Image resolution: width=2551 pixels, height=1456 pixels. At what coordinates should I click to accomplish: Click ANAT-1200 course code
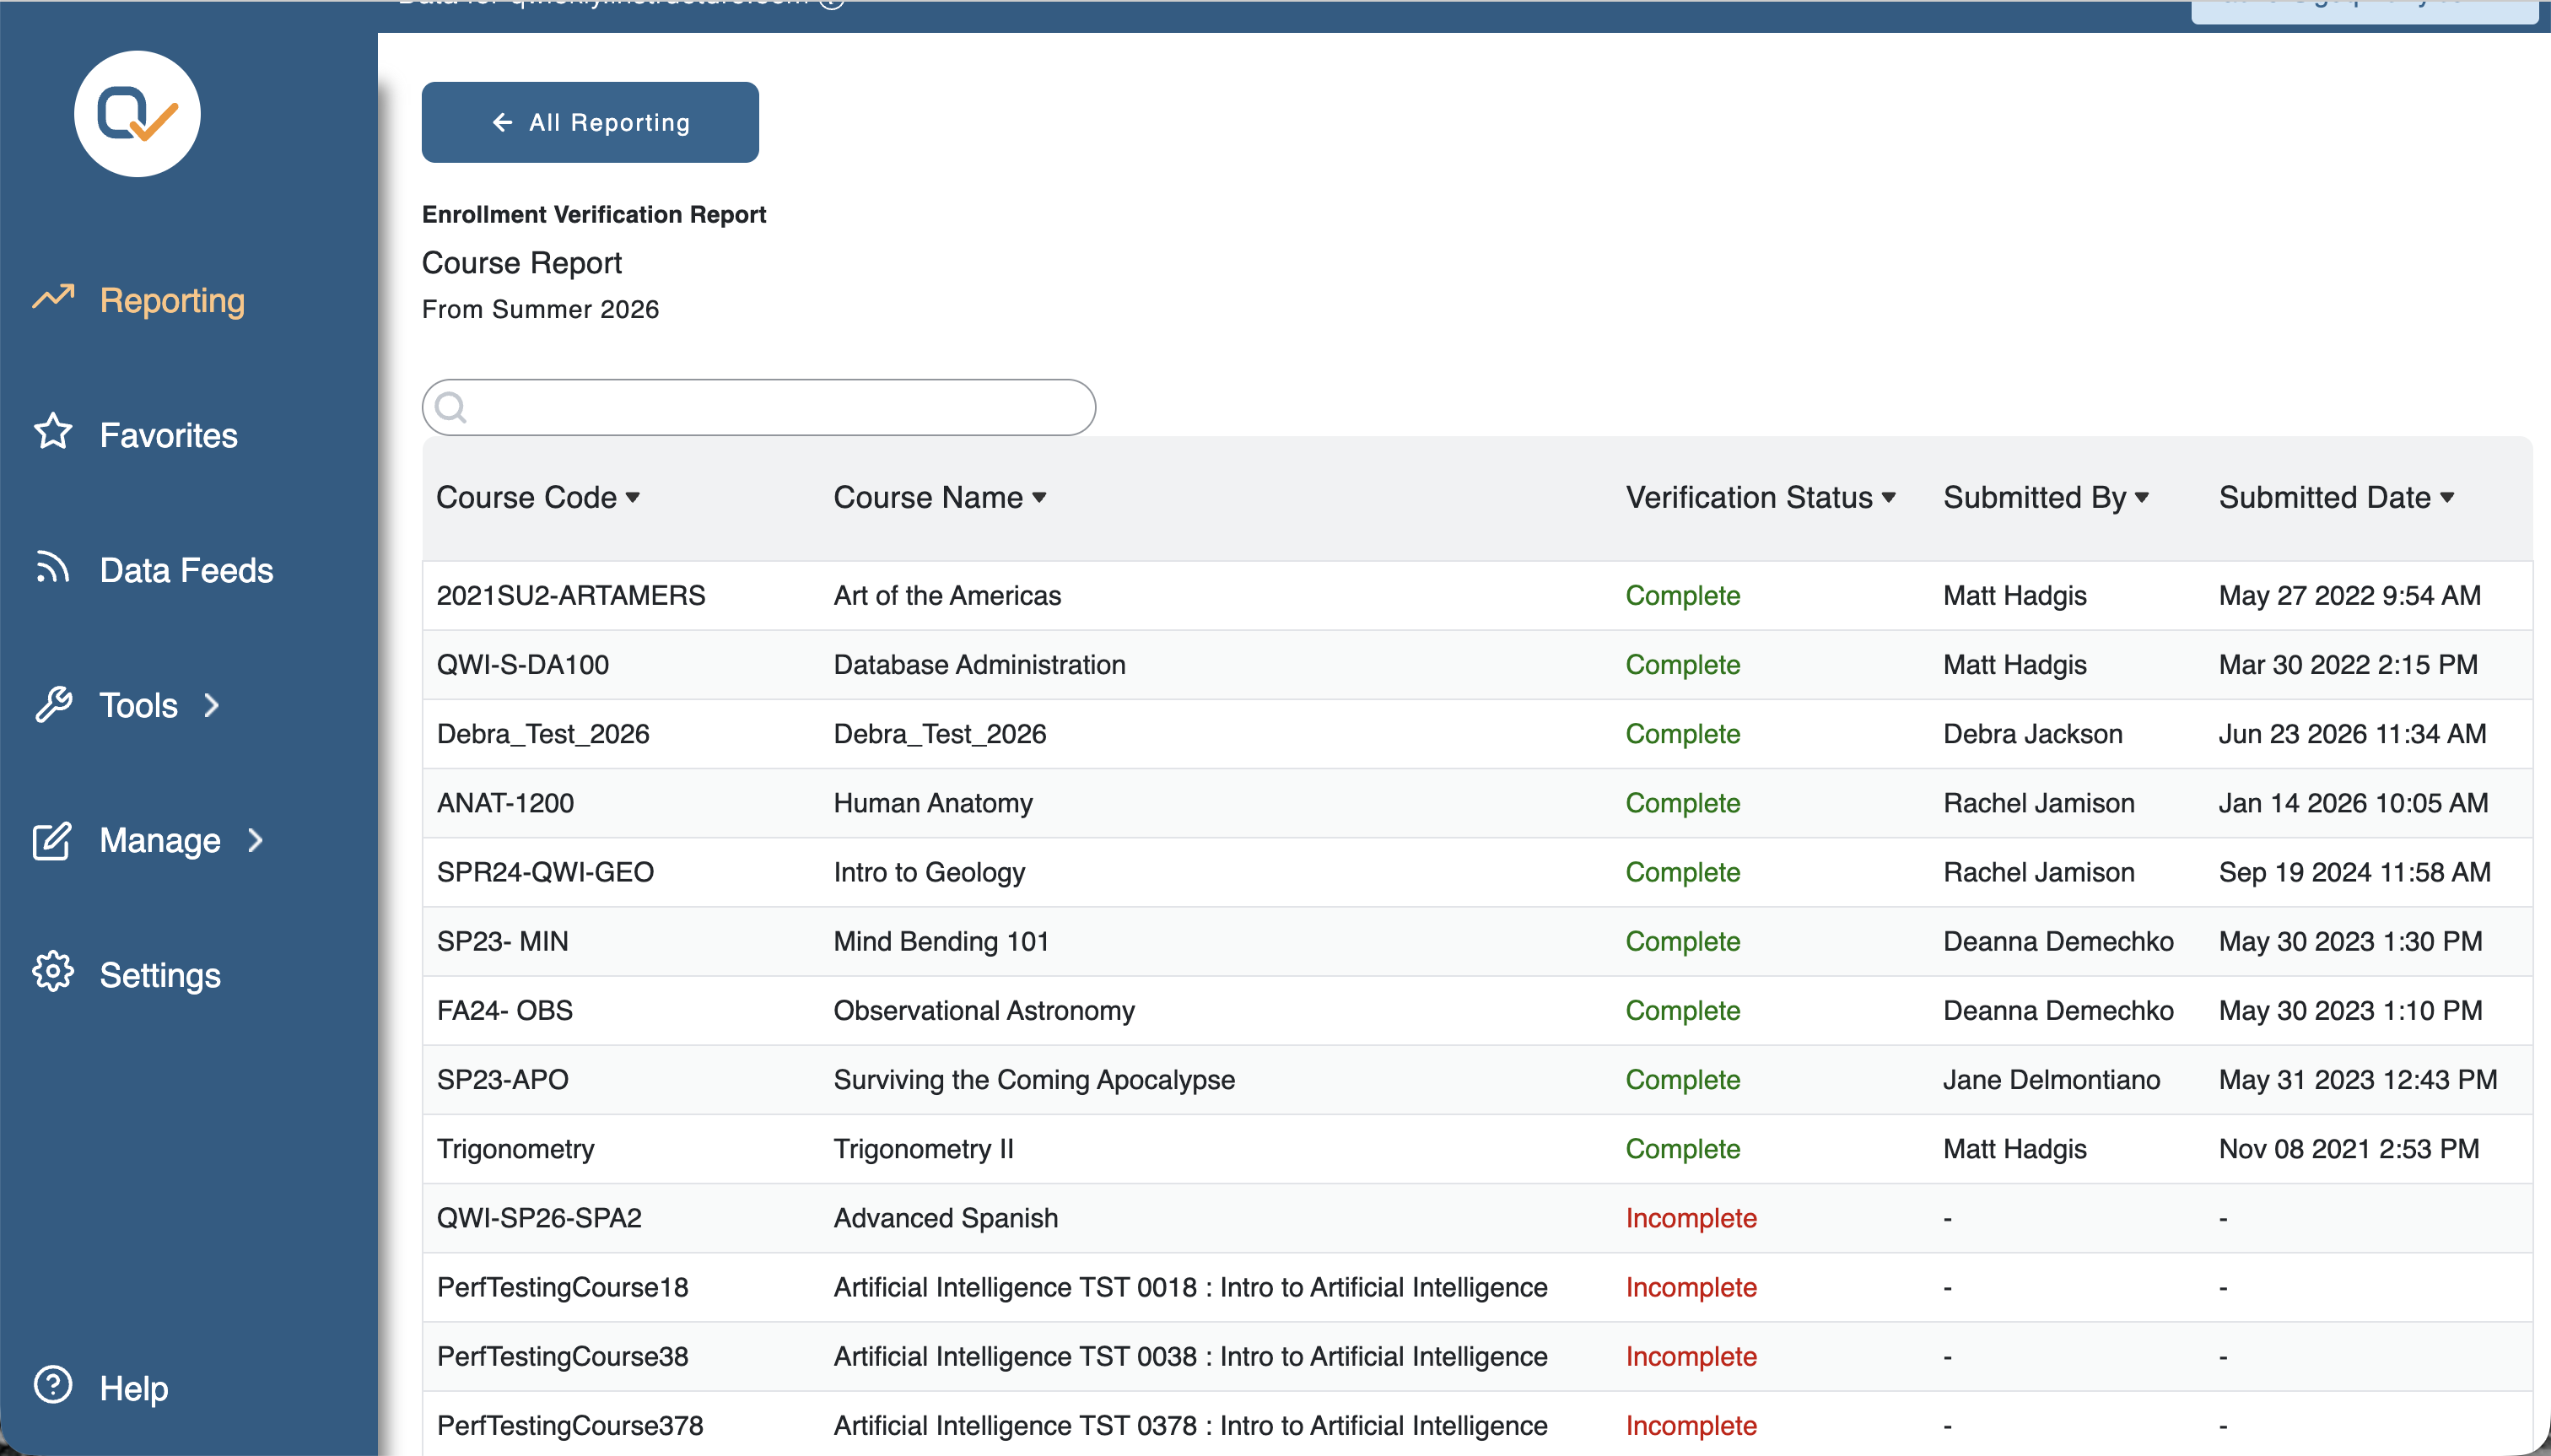coord(505,802)
